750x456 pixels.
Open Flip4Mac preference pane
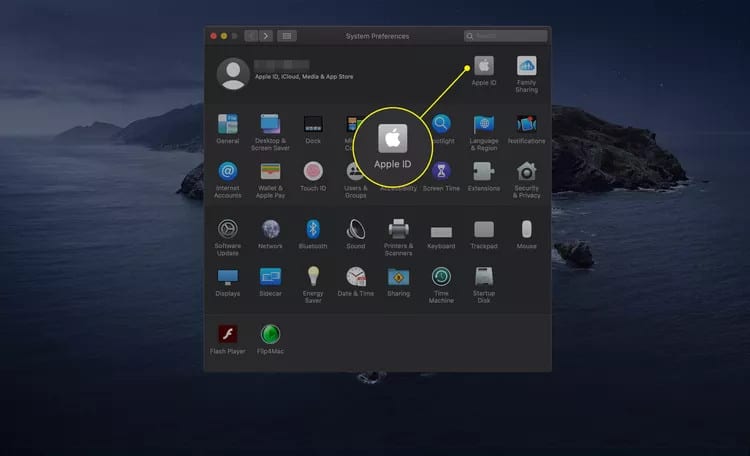[x=270, y=334]
